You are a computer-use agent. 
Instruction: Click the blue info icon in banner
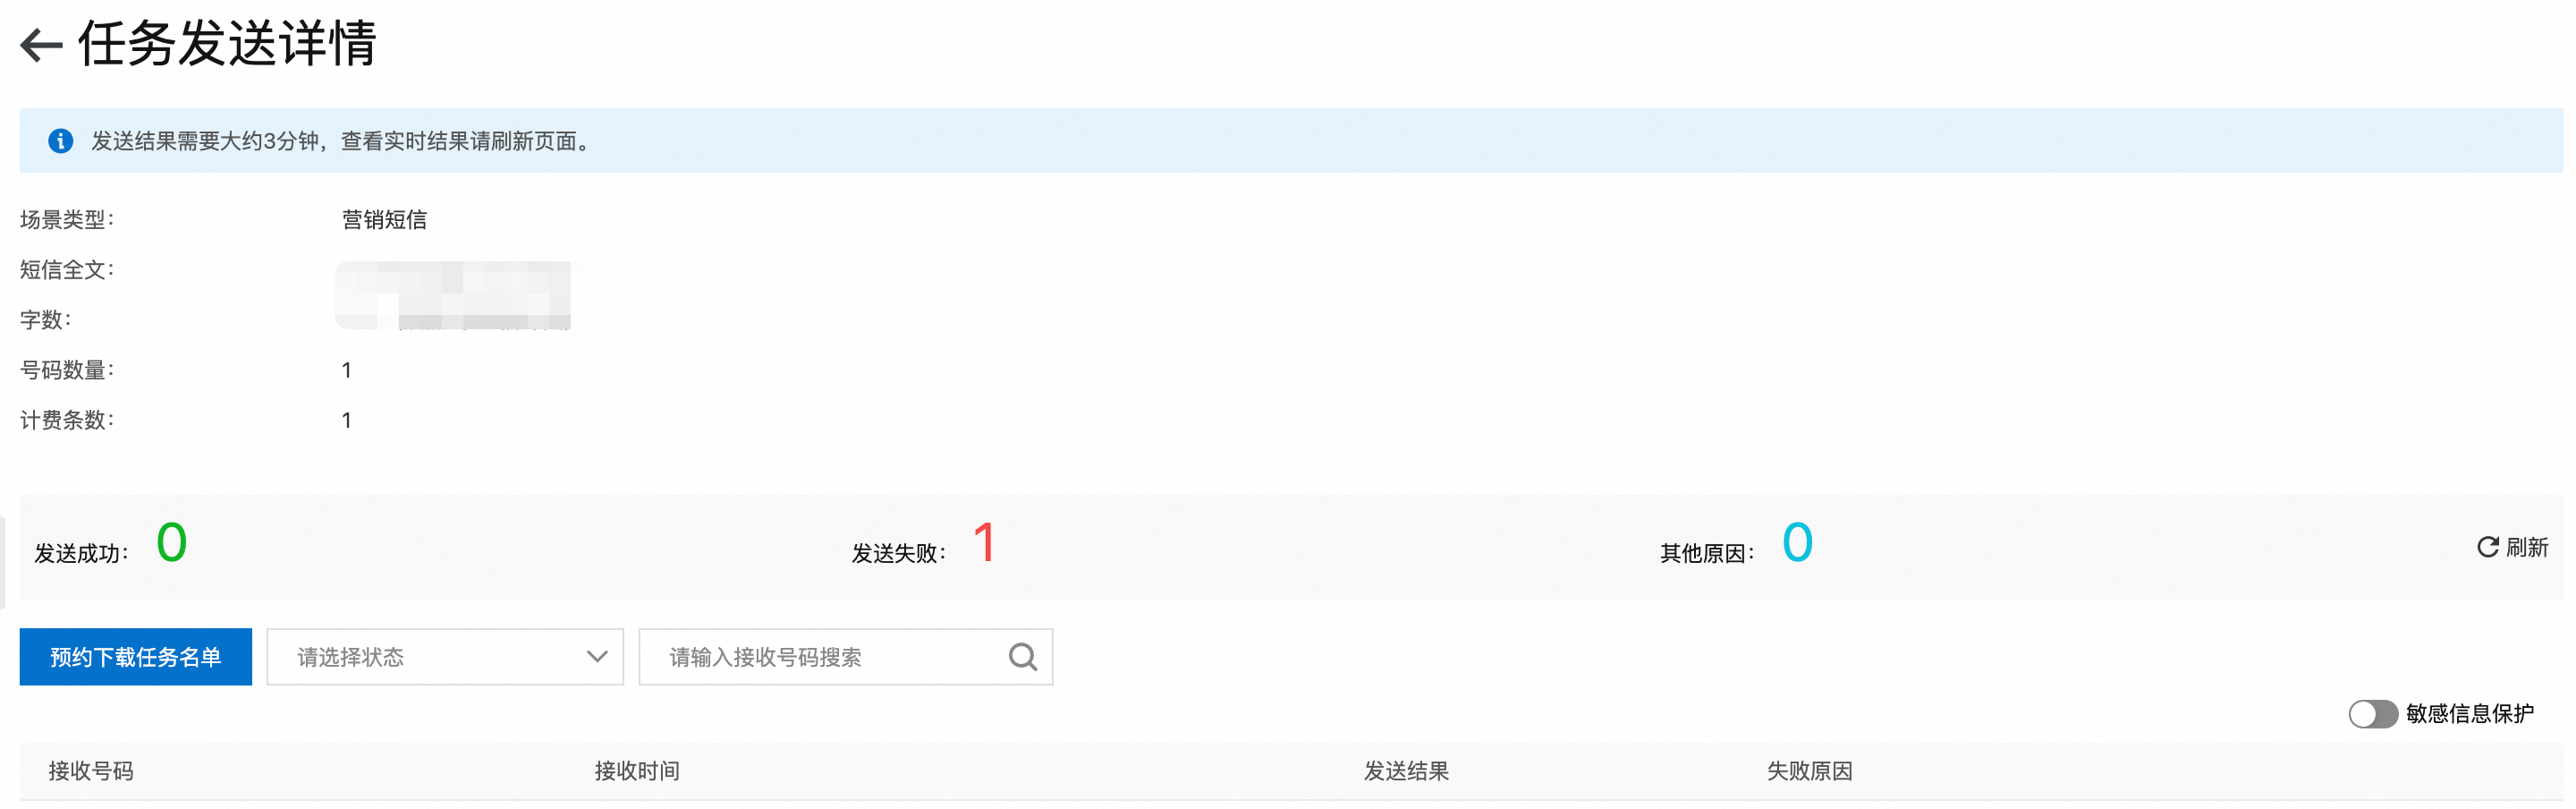pyautogui.click(x=61, y=141)
